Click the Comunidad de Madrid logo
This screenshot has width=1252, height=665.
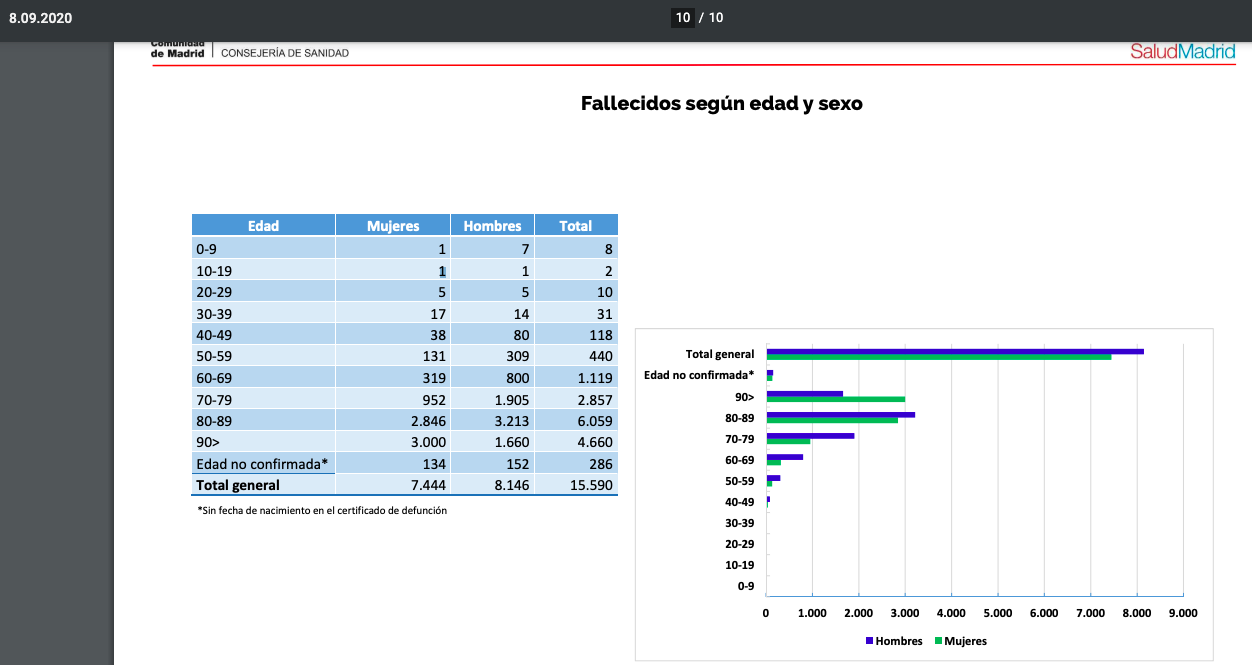(x=178, y=49)
